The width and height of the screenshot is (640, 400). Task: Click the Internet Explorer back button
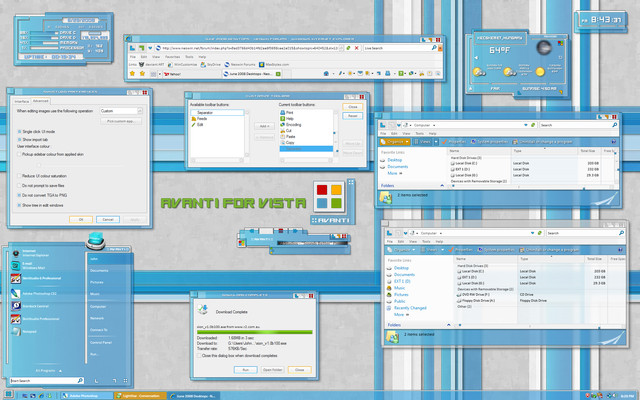tap(132, 48)
